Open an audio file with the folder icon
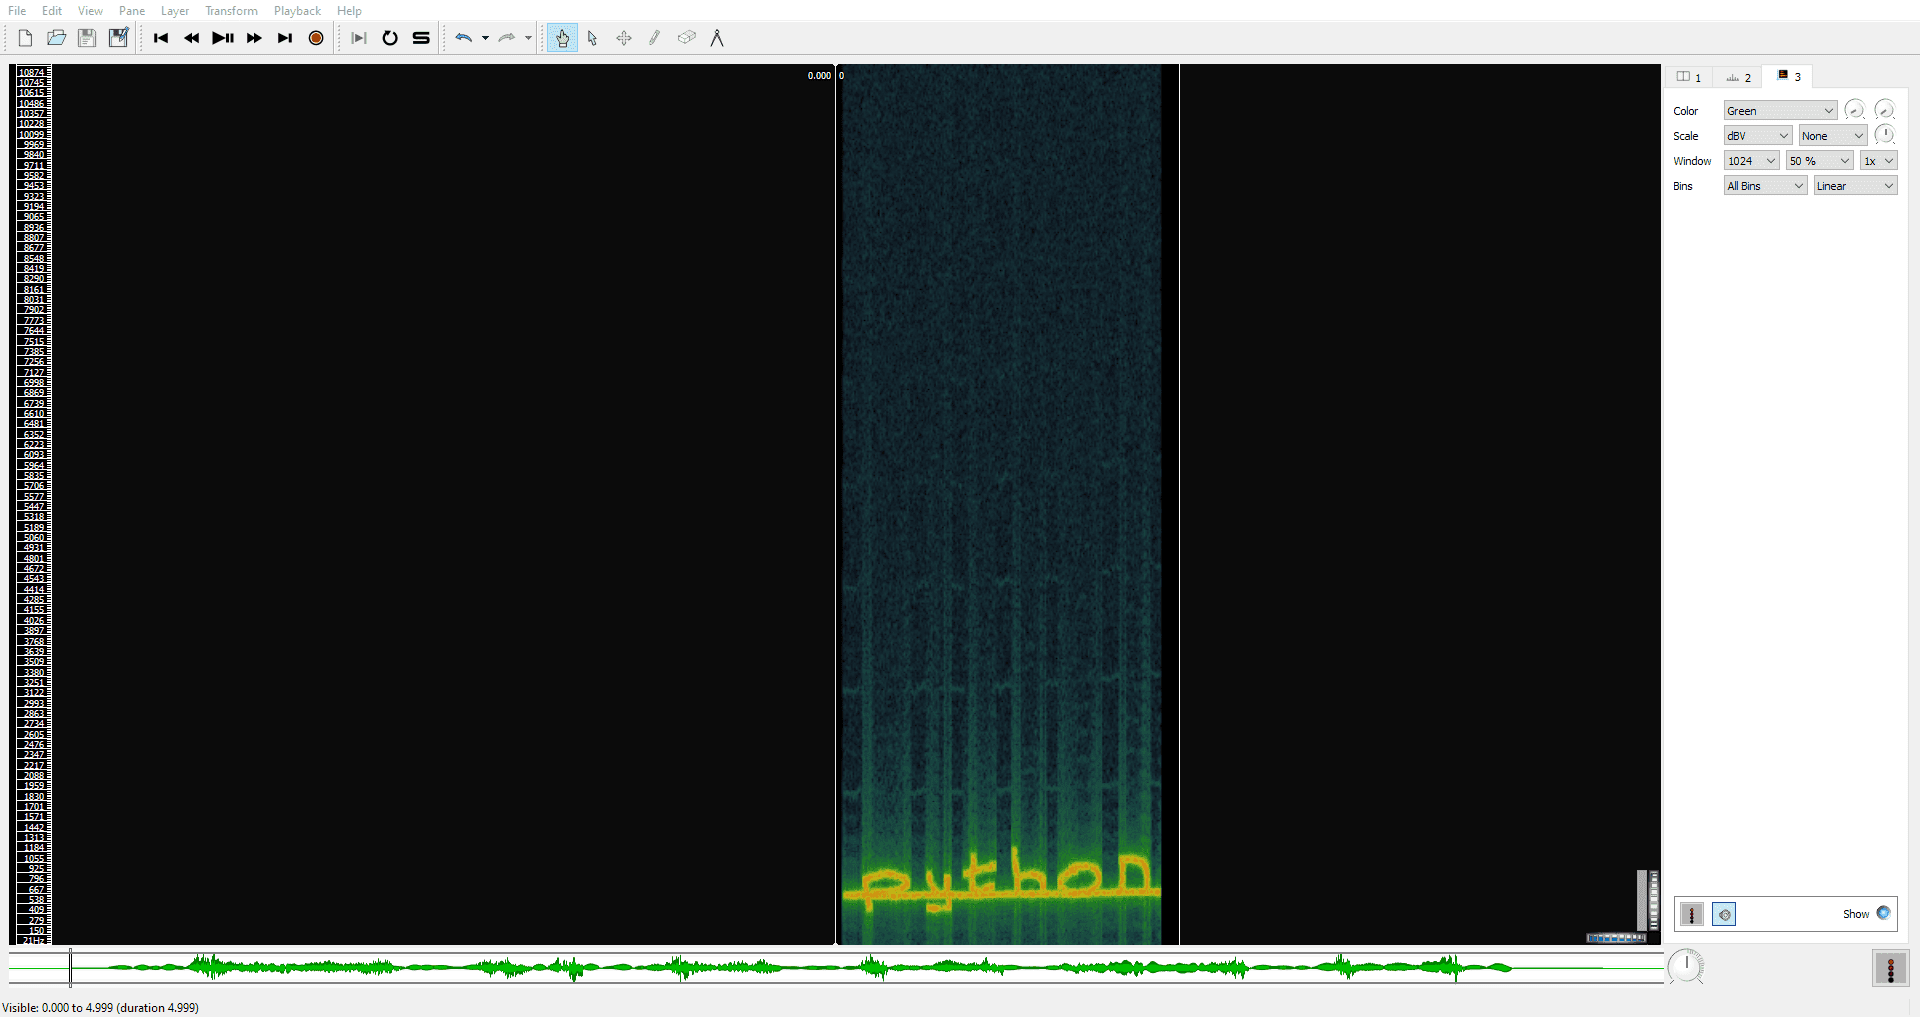1920x1017 pixels. click(56, 38)
